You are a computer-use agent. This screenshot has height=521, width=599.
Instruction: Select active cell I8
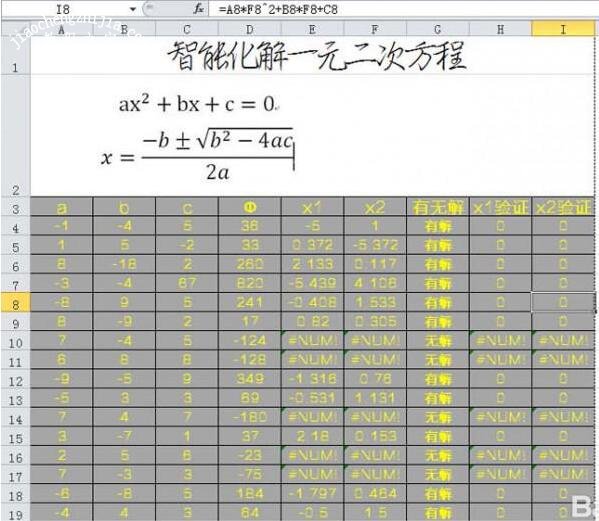[x=563, y=302]
